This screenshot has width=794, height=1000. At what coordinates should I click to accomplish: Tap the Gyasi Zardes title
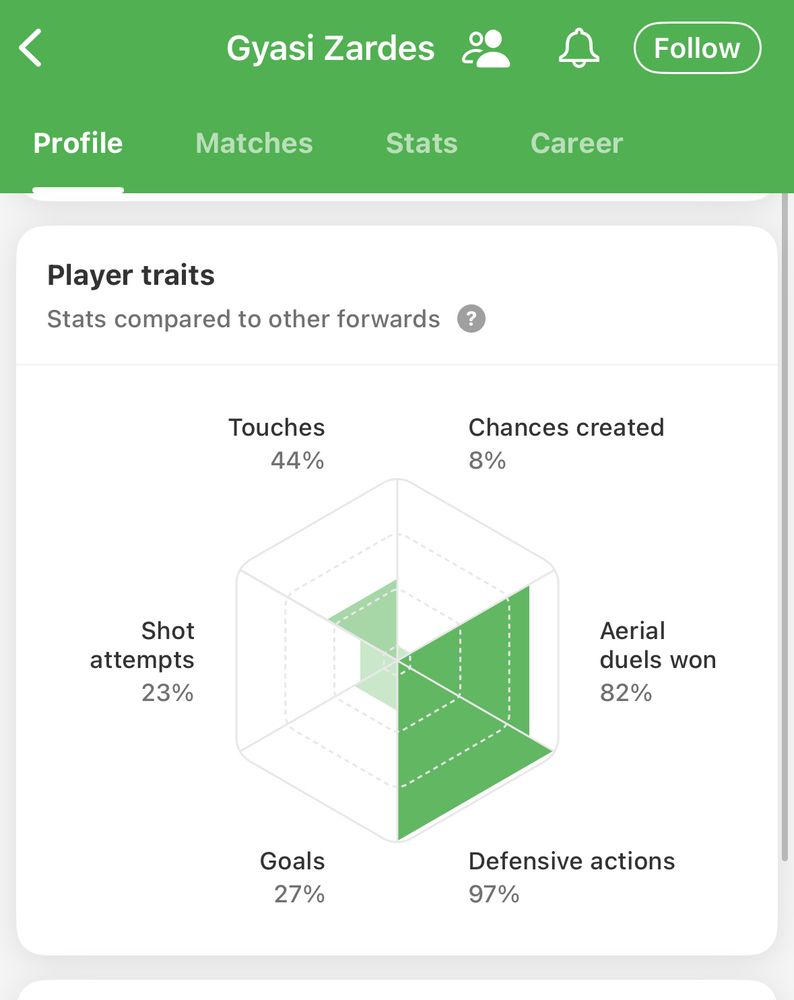pyautogui.click(x=331, y=48)
